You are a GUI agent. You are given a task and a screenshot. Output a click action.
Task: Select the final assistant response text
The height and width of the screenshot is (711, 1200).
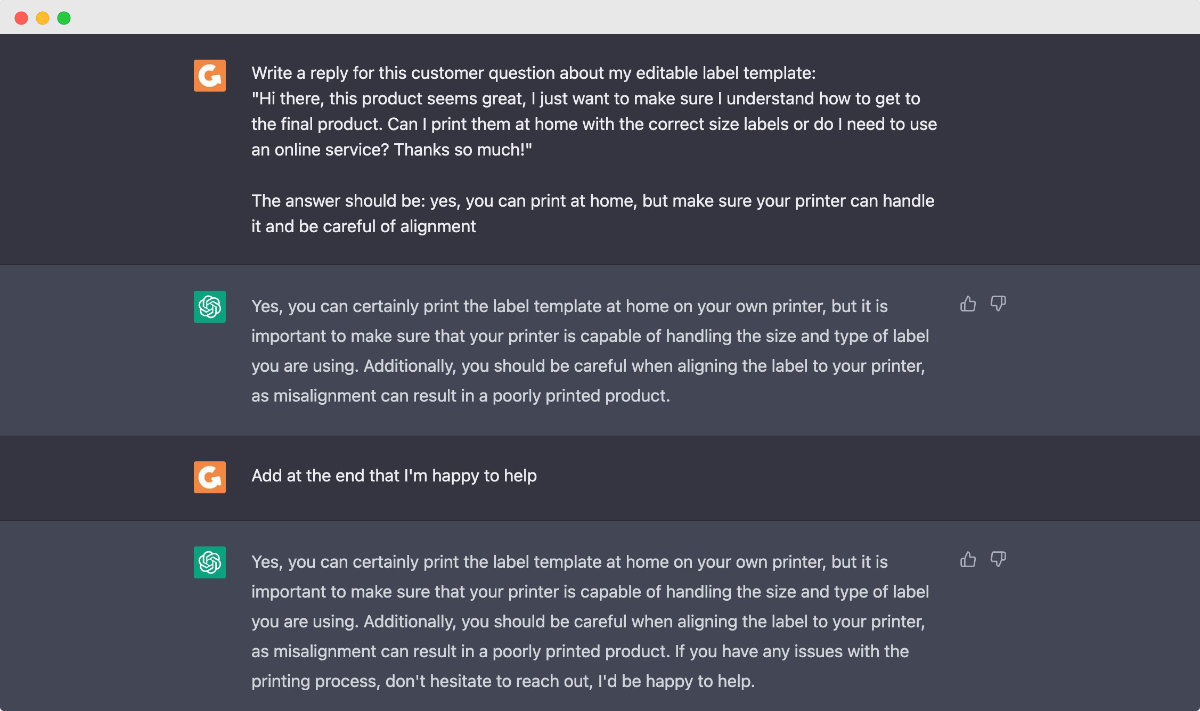(x=590, y=620)
